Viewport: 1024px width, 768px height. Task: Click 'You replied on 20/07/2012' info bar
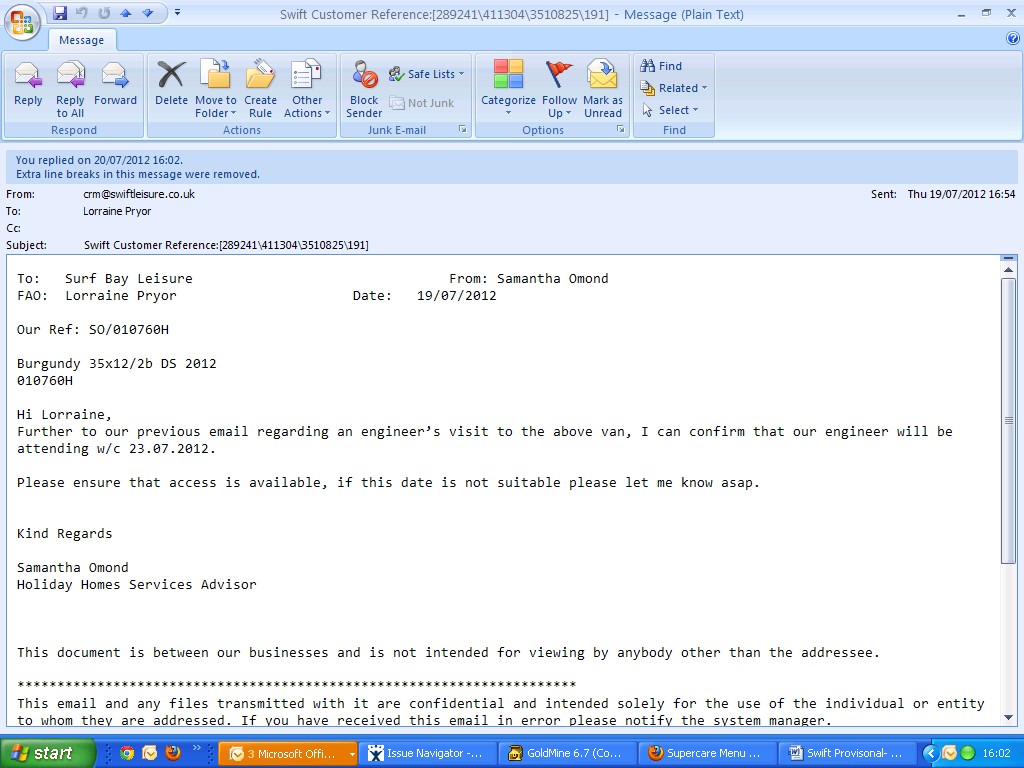pyautogui.click(x=99, y=160)
